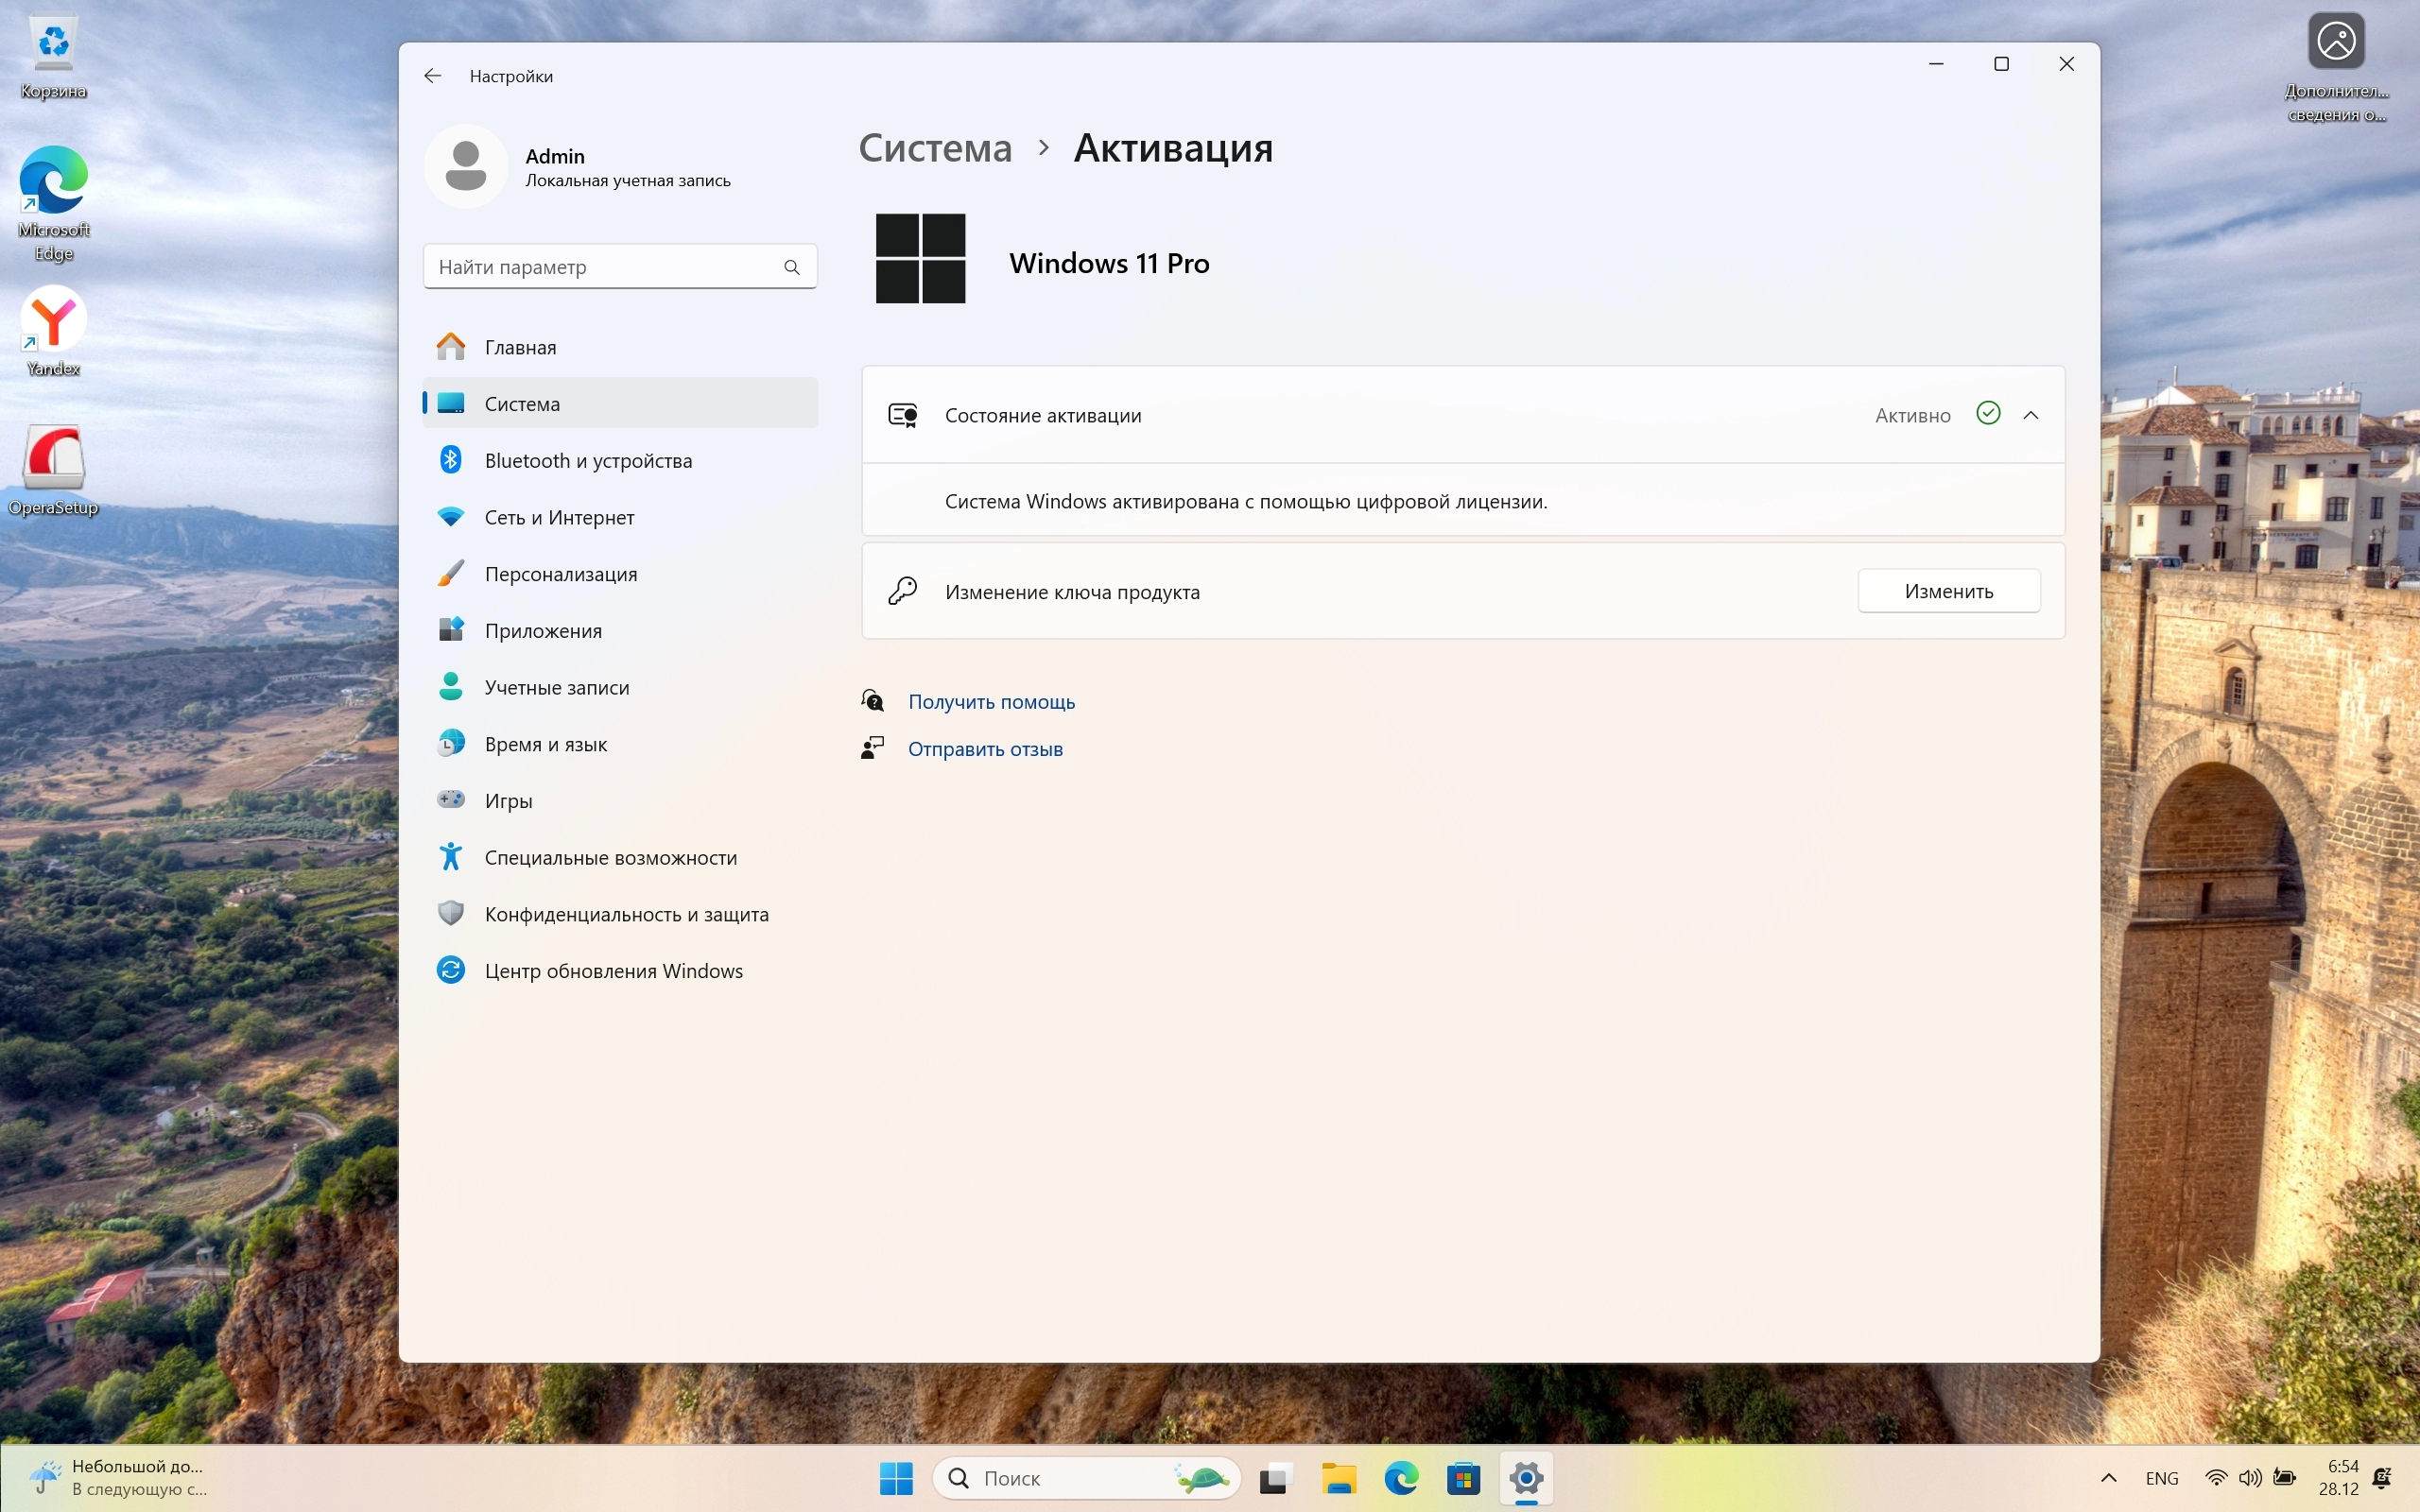
Task: Click the Система breadcrumb
Action: coord(935,148)
